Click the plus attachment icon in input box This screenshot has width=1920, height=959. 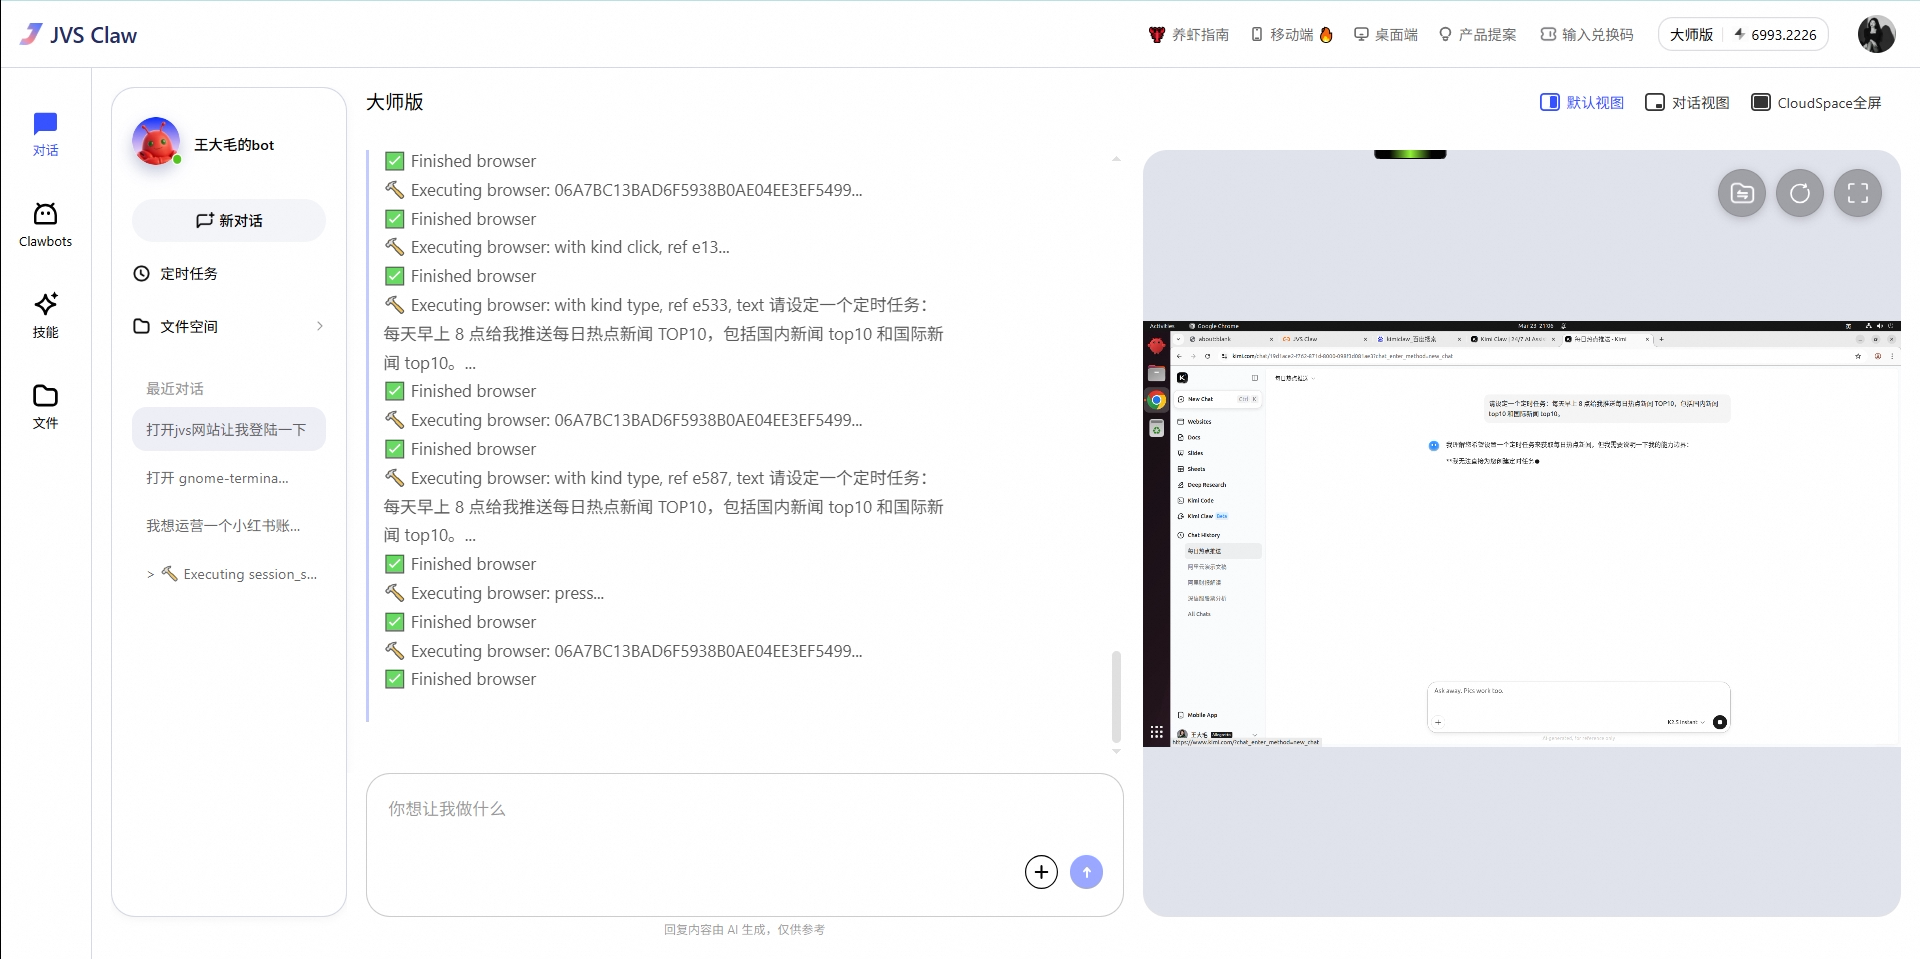(1041, 872)
